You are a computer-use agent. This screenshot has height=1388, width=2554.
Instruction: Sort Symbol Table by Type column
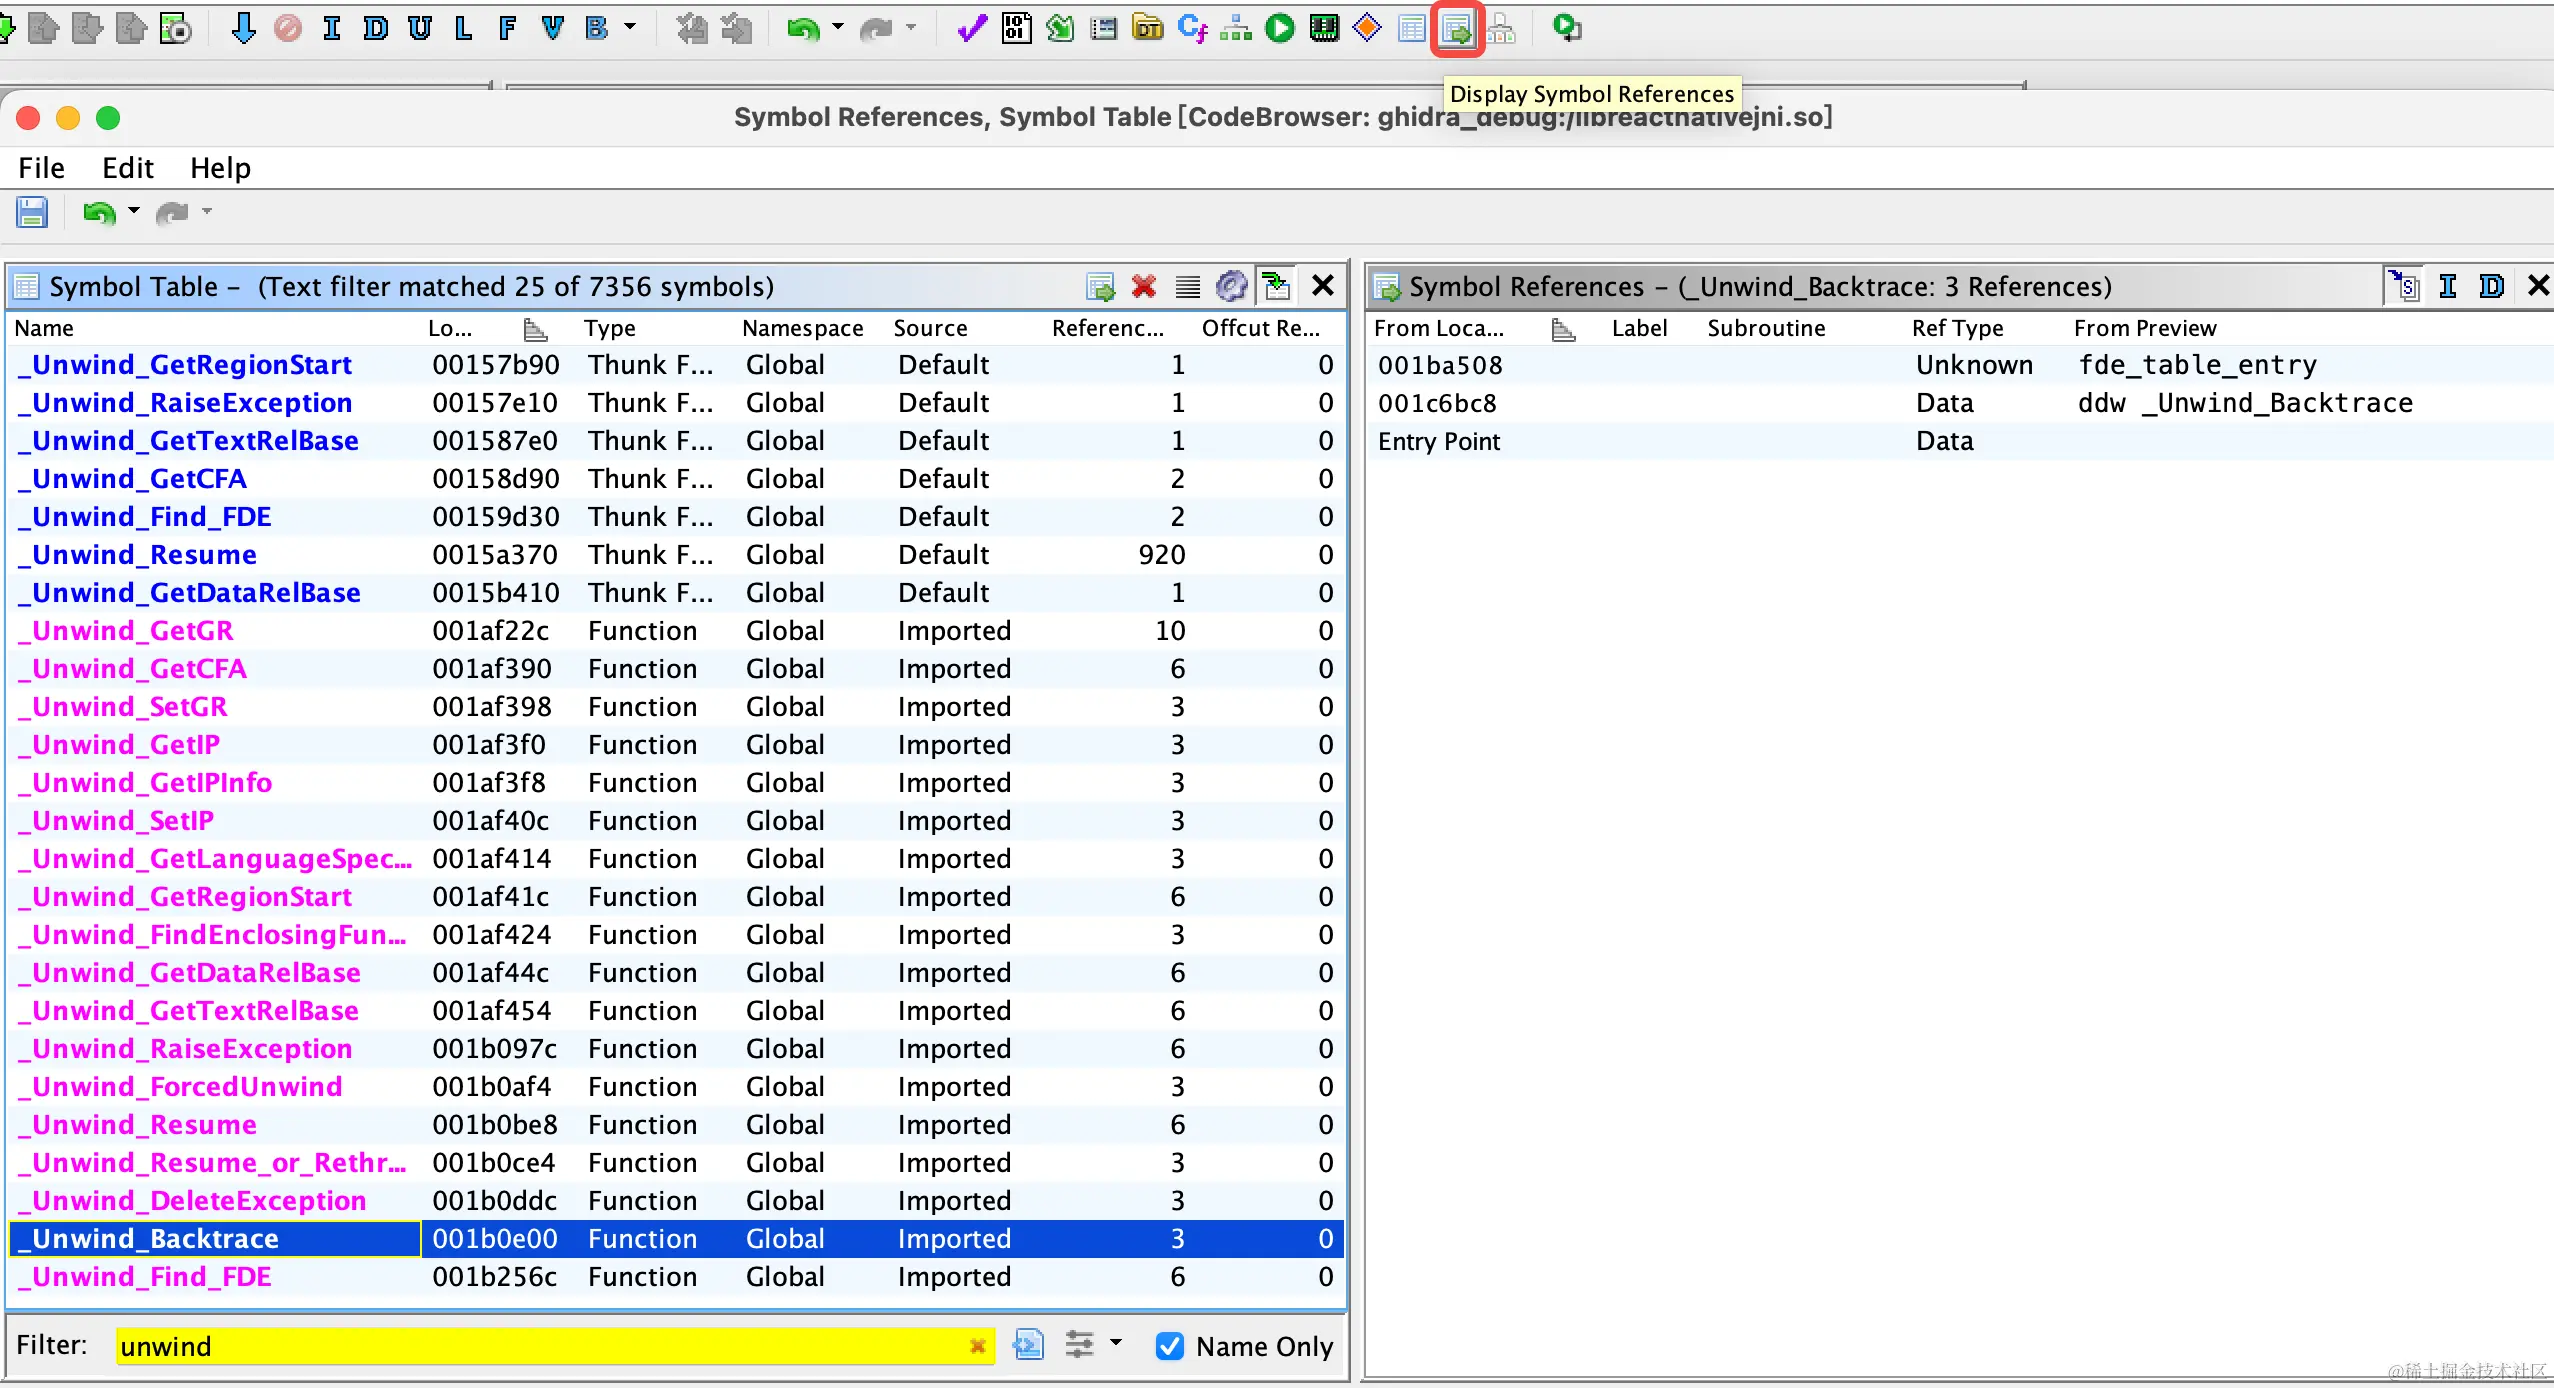pos(610,328)
